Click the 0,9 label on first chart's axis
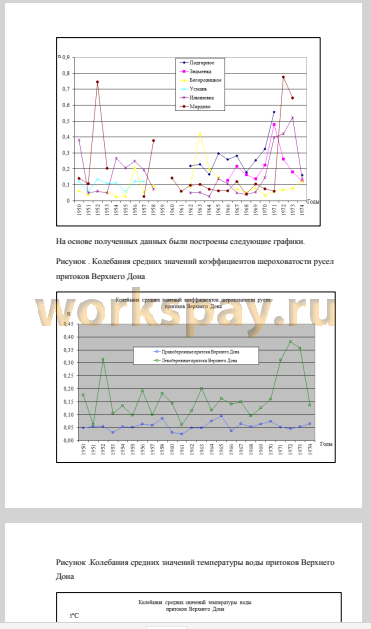This screenshot has height=629, width=371. (65, 57)
